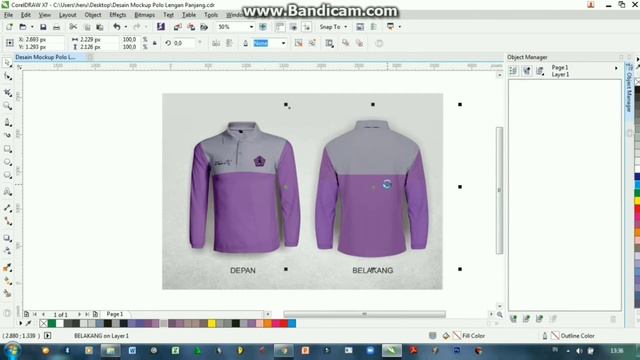Toggle Show Guidelines button
The width and height of the screenshot is (640, 360).
click(307, 27)
